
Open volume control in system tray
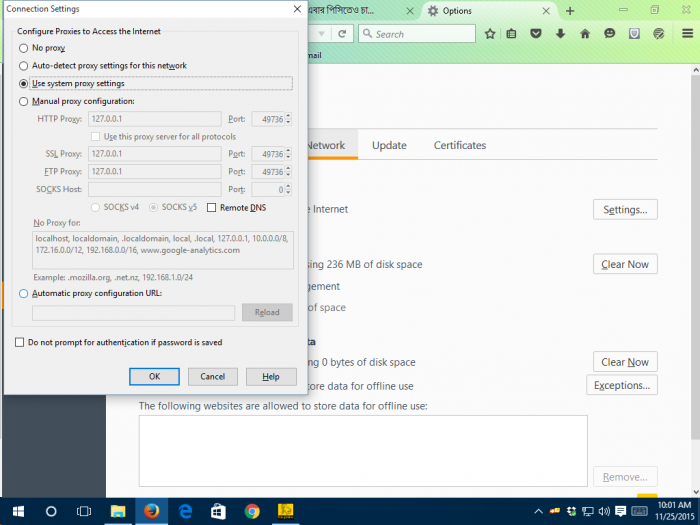click(x=604, y=512)
